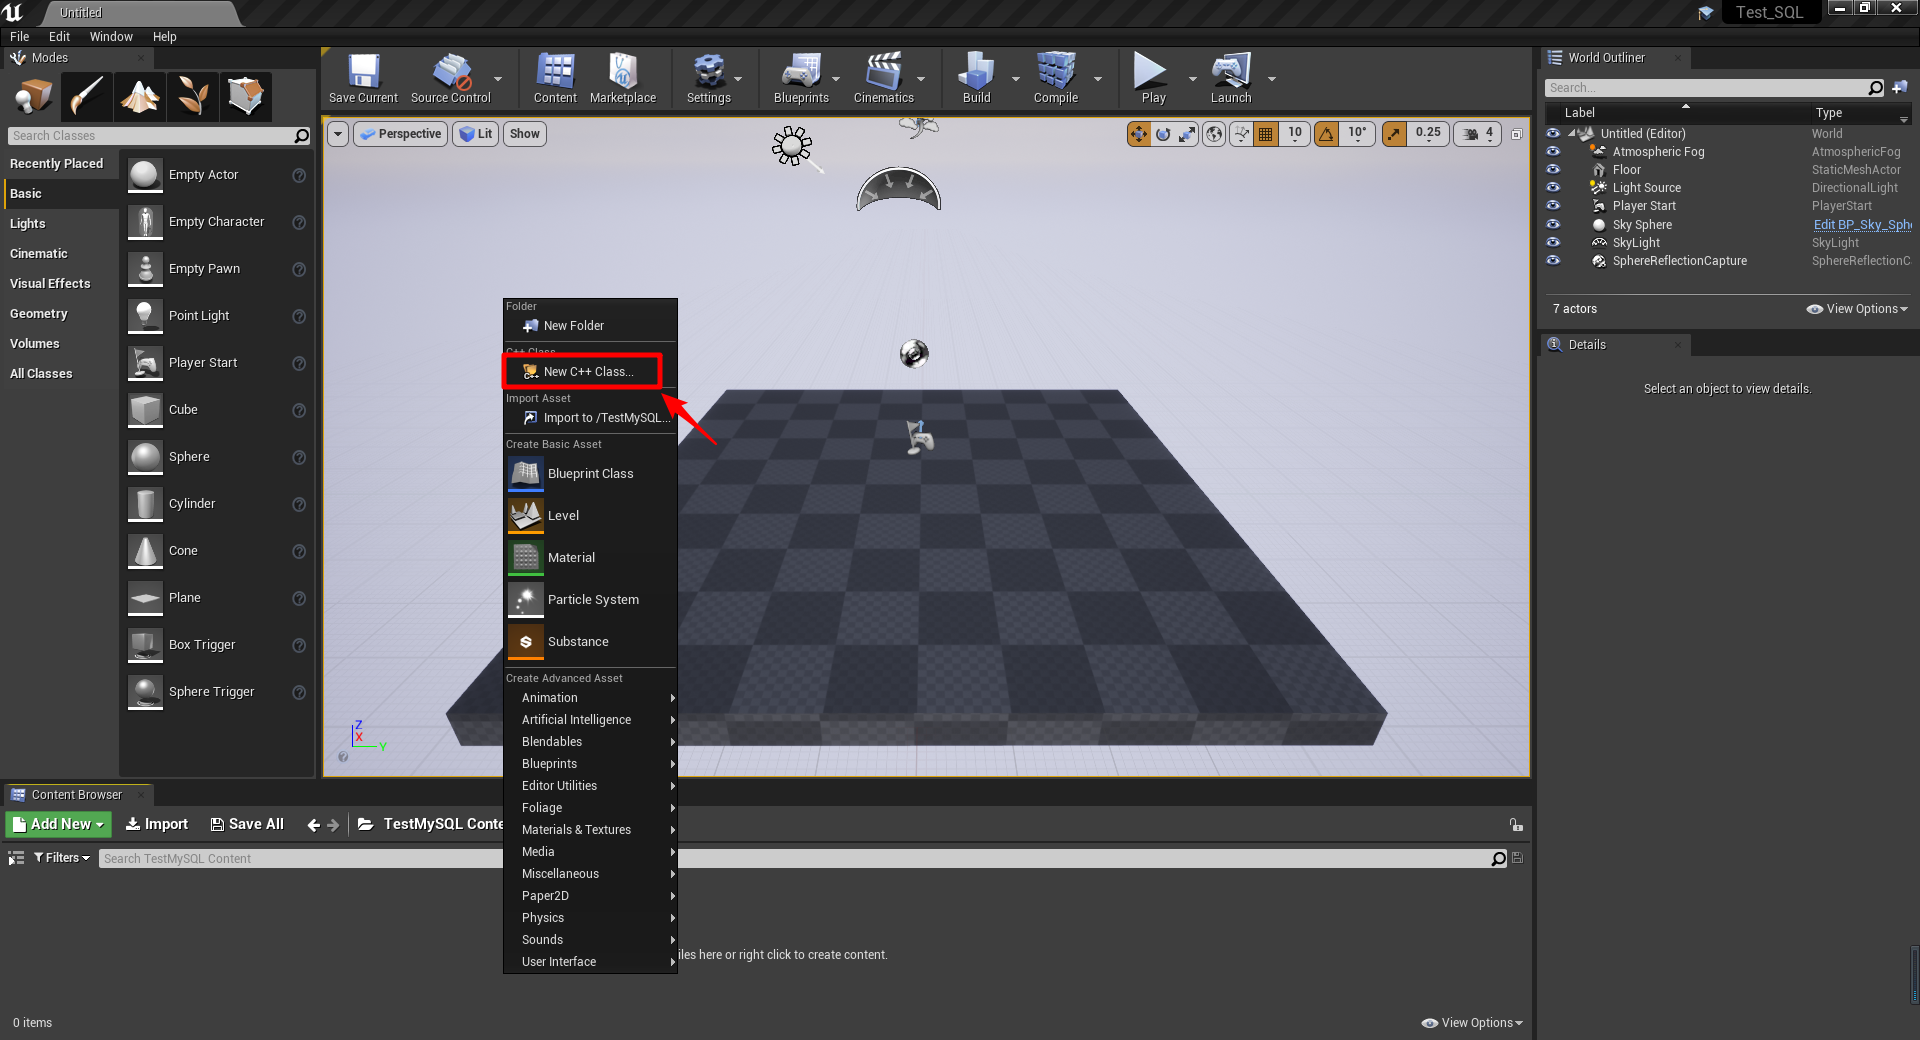The image size is (1920, 1040).
Task: Toggle grid snapping in the viewport toolbar
Action: [1266, 133]
